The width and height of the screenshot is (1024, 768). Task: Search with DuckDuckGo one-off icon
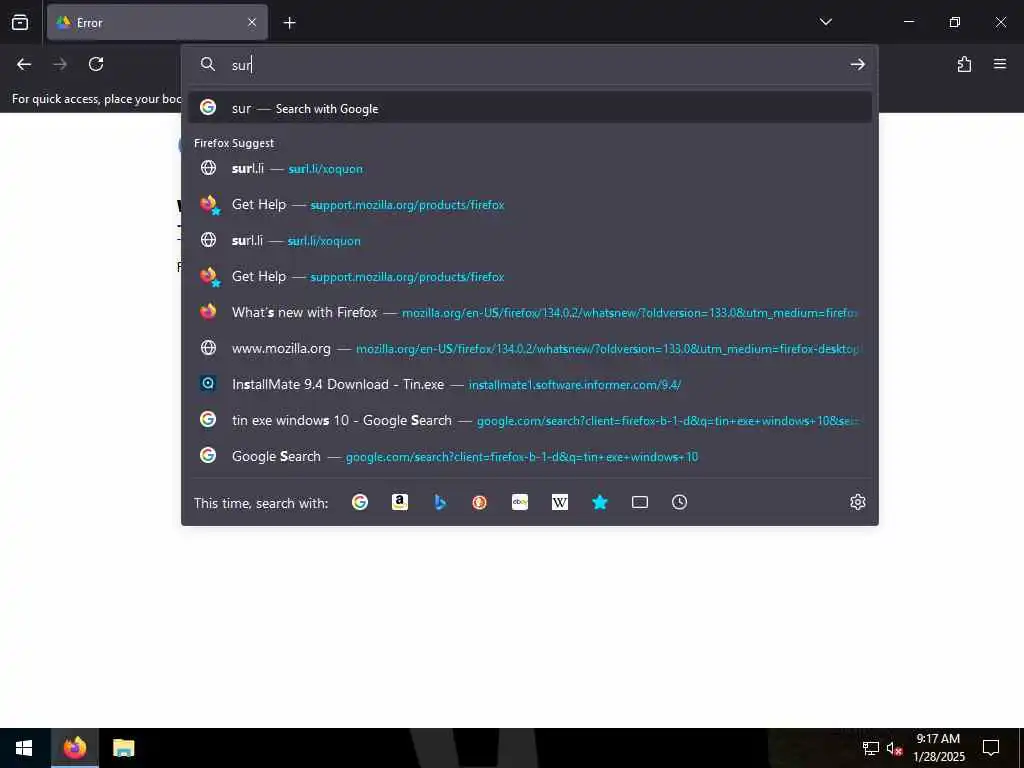(x=479, y=502)
